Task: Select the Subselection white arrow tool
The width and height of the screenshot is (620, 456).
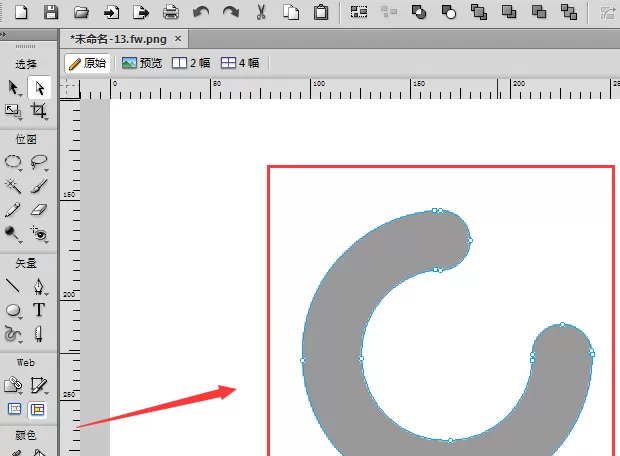Action: tap(39, 87)
